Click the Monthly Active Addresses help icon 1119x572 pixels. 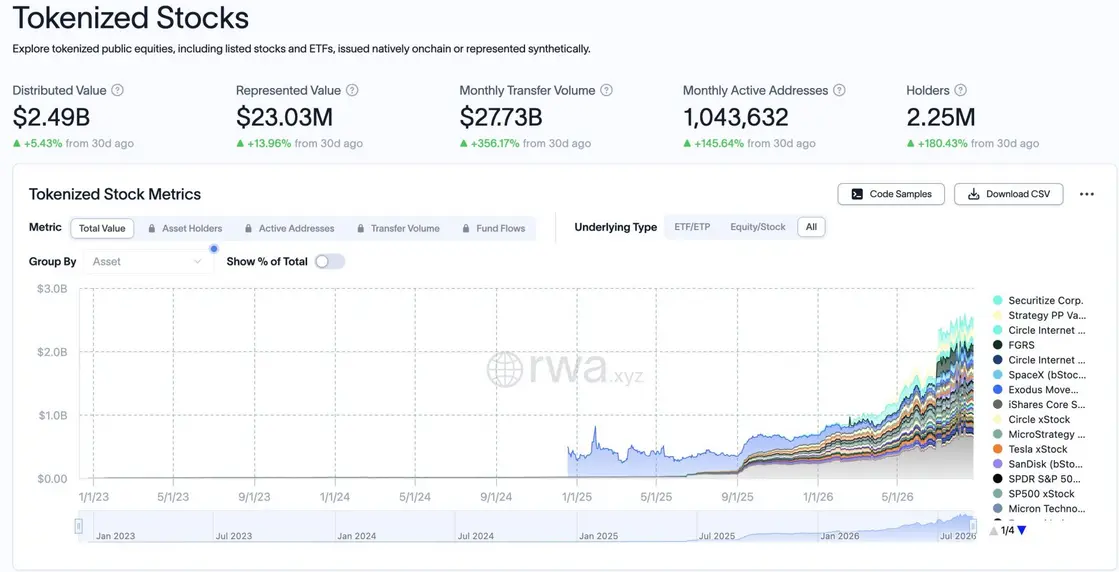click(x=839, y=91)
